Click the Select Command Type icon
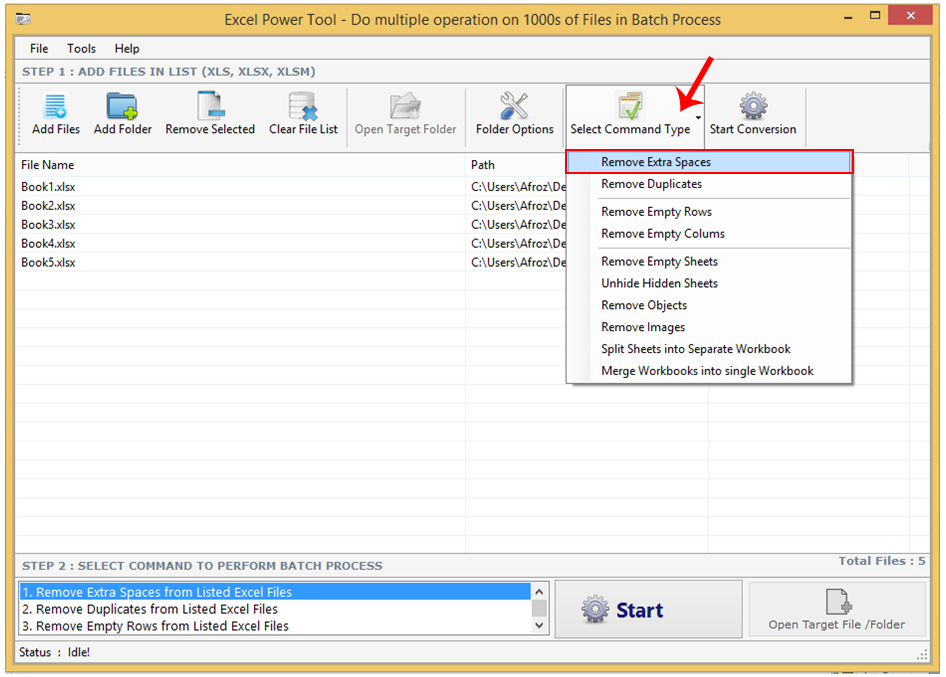 (630, 106)
